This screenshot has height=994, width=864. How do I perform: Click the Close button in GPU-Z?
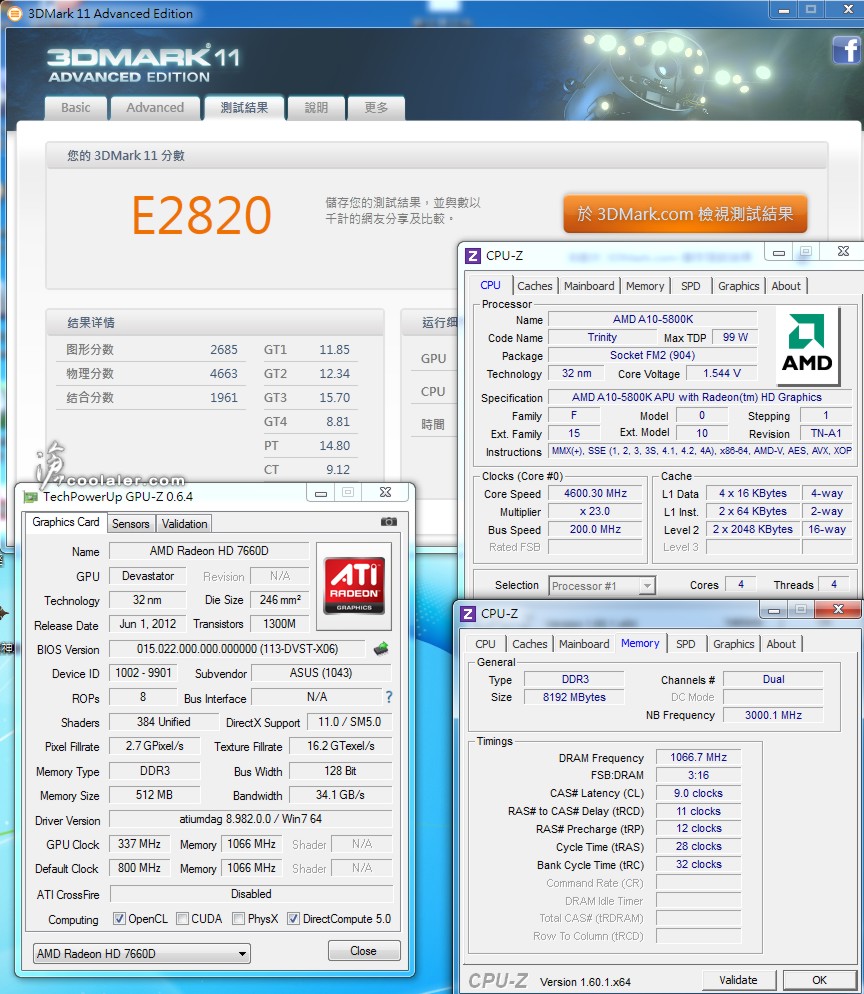point(364,951)
